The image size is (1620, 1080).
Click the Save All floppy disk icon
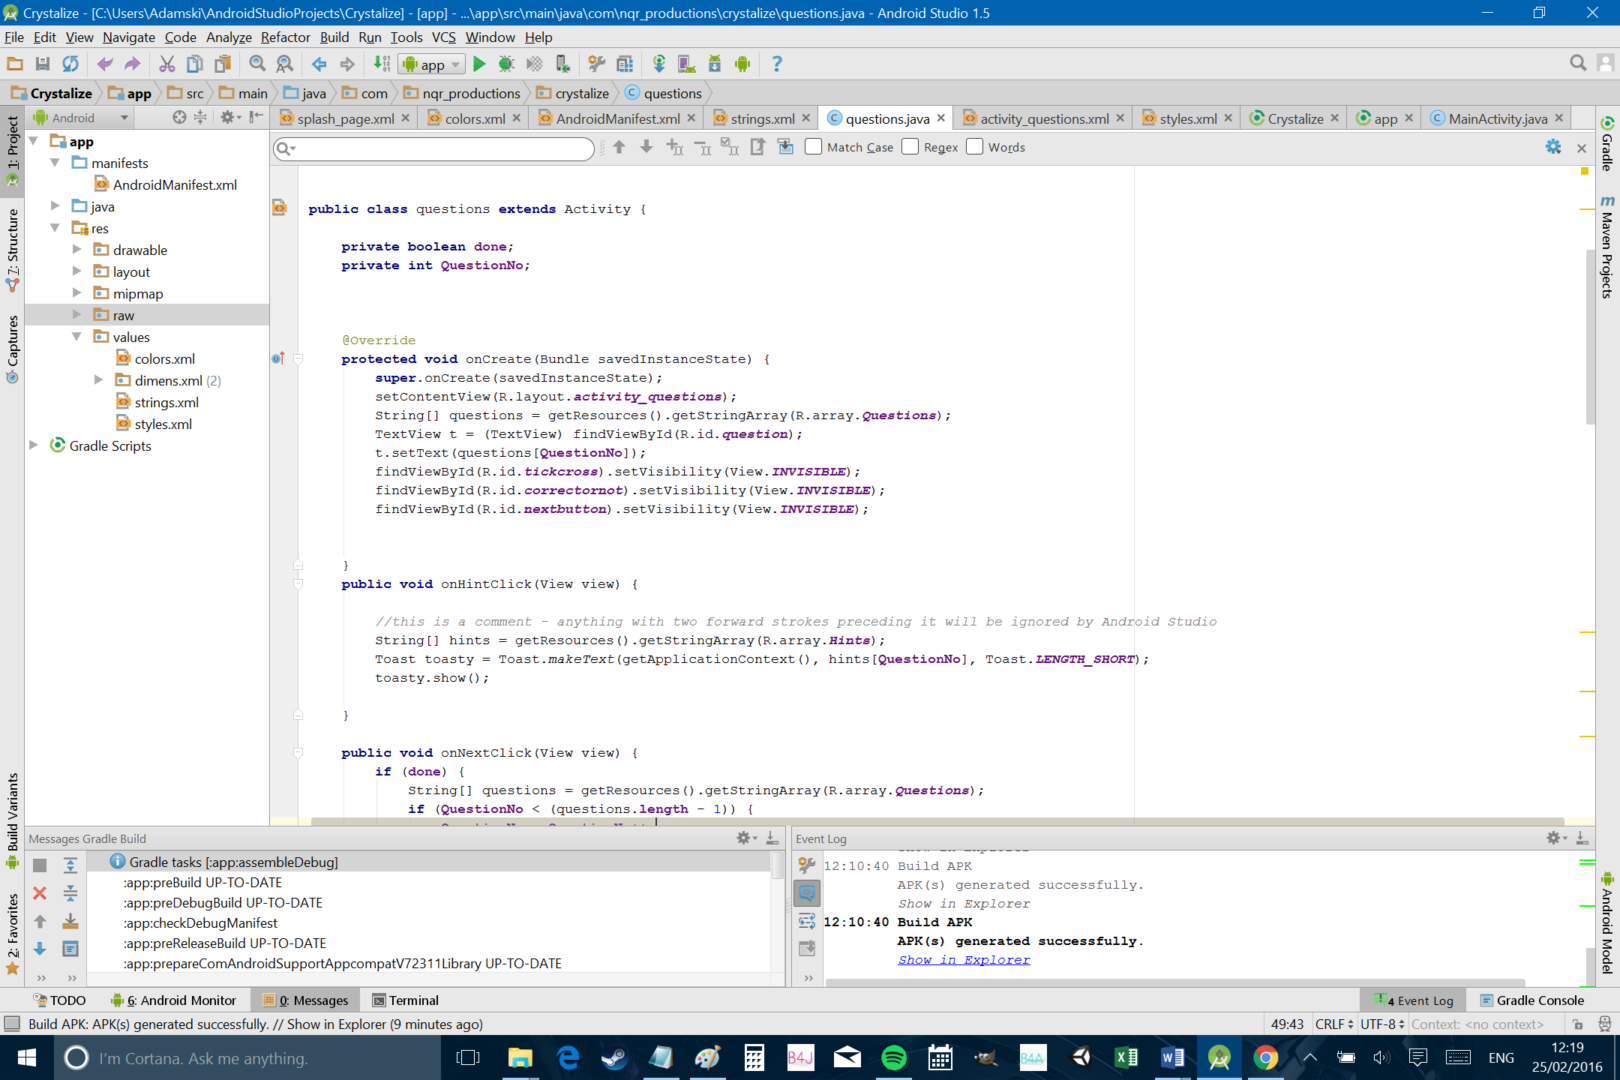click(42, 64)
